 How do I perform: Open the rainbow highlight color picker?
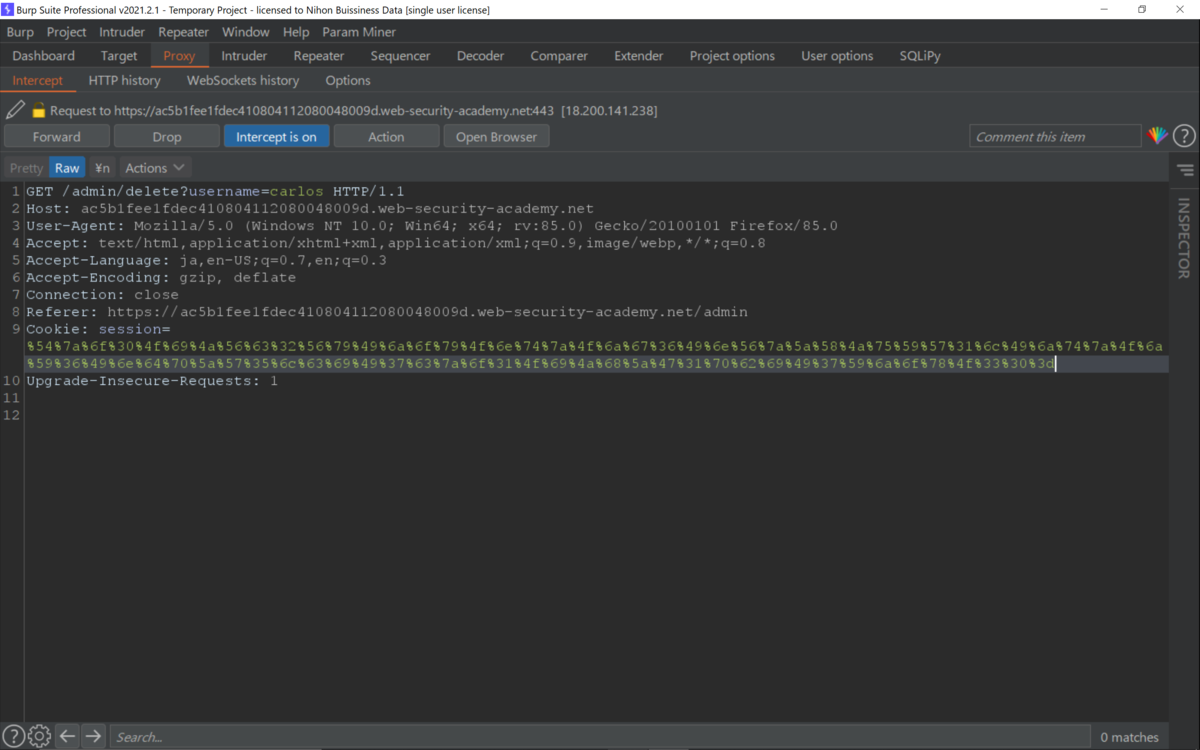click(1158, 136)
